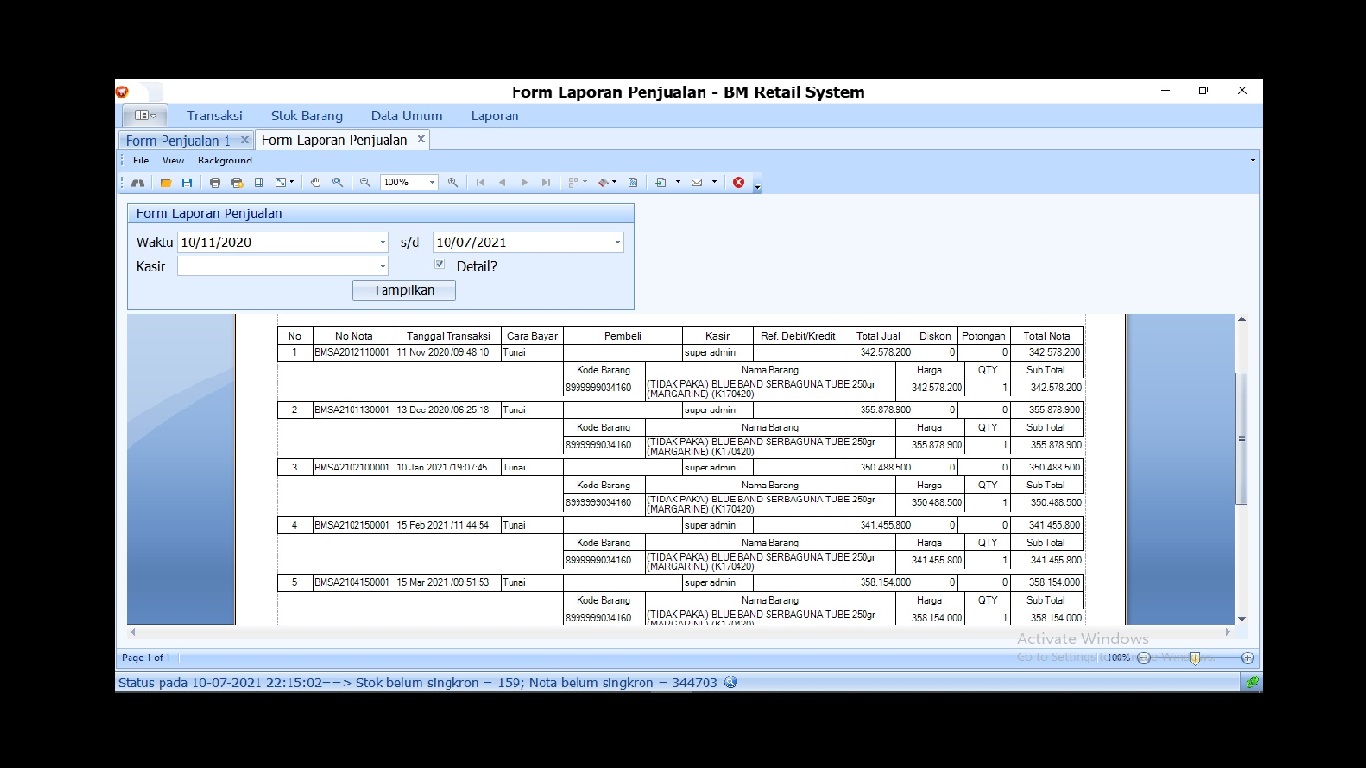Image resolution: width=1366 pixels, height=768 pixels.
Task: Open the Laporan menu
Action: coord(494,116)
